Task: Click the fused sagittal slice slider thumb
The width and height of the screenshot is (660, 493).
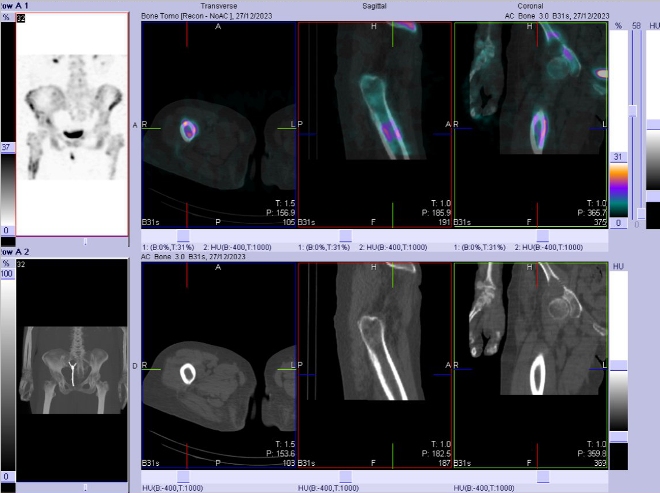Action: pyautogui.click(x=345, y=236)
